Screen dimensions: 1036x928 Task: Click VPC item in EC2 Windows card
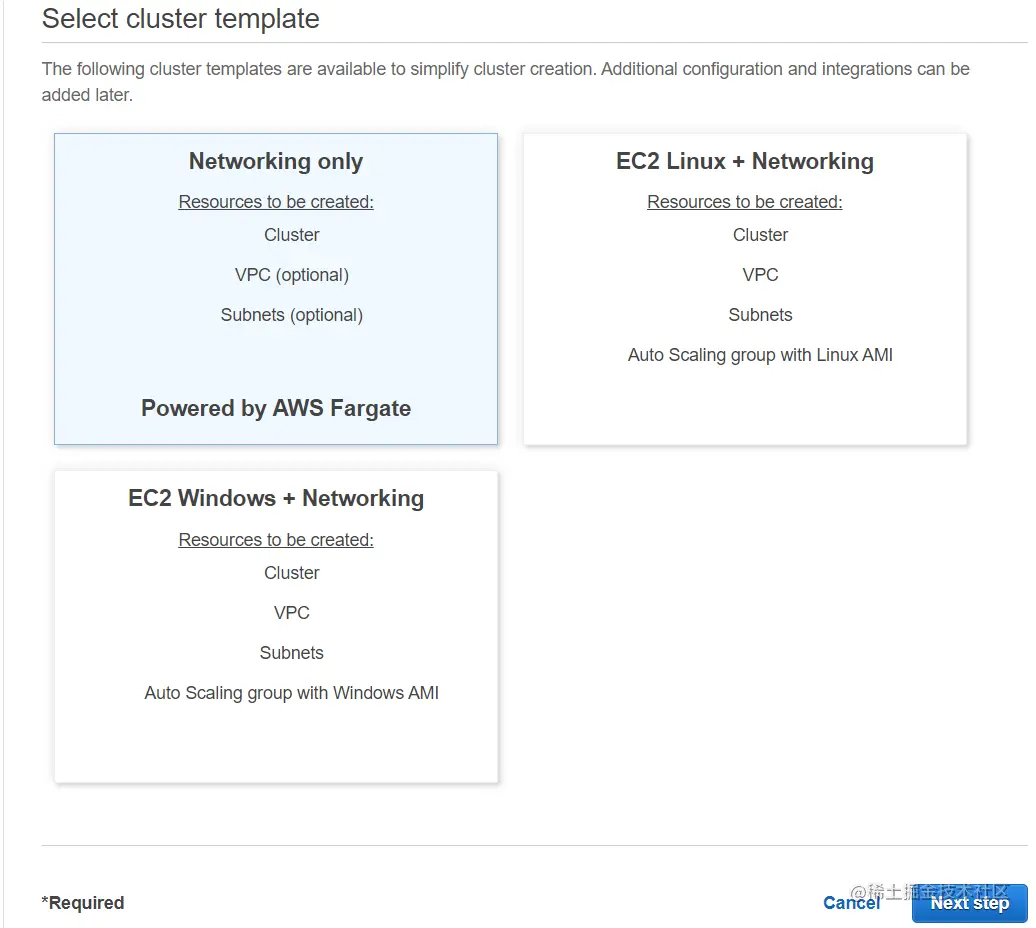coord(292,613)
